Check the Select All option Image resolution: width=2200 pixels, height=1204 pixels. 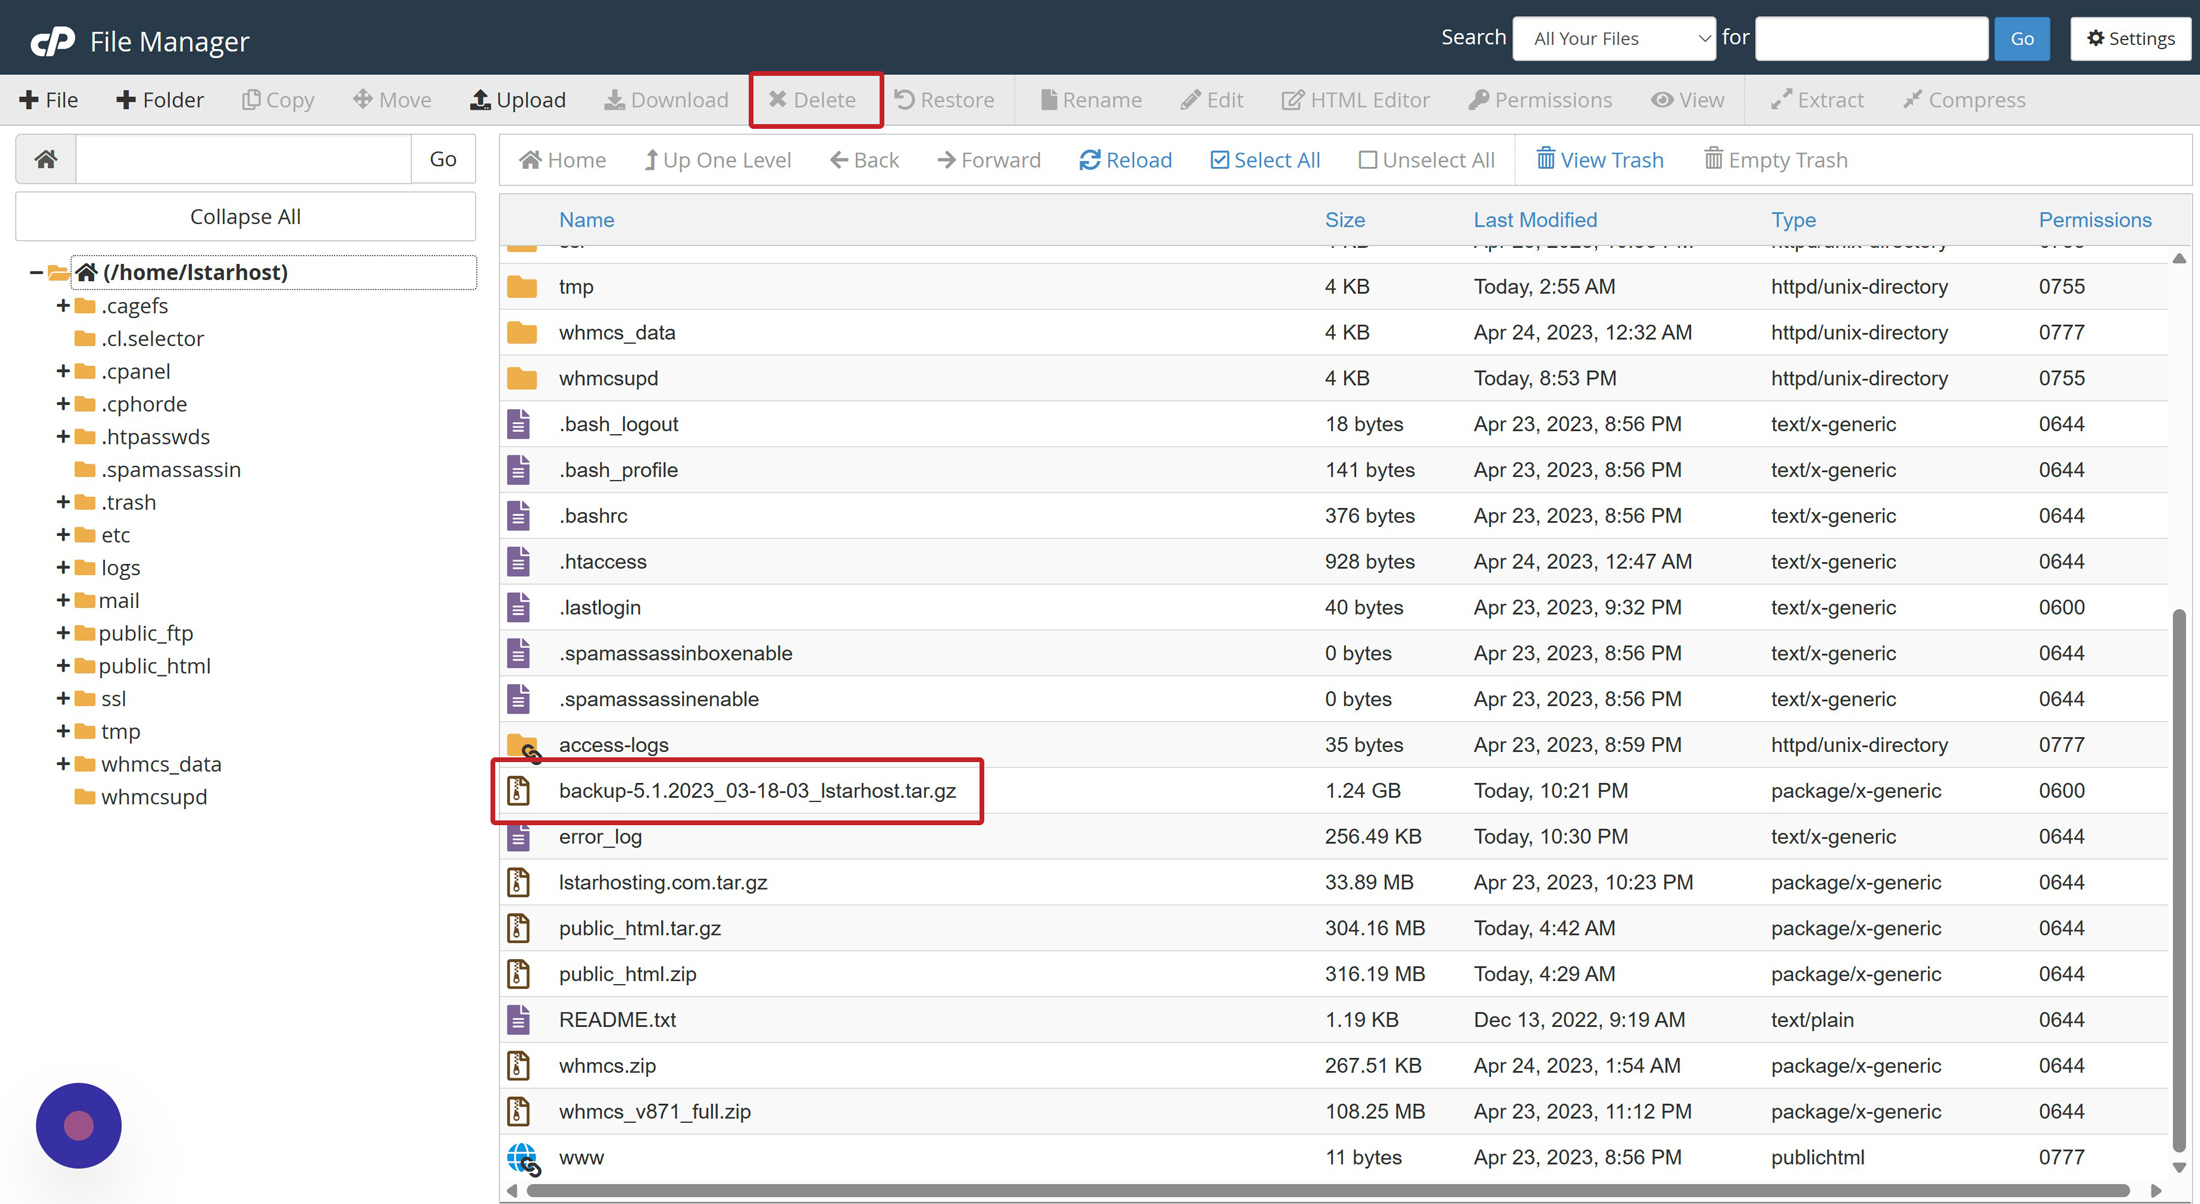click(1219, 160)
